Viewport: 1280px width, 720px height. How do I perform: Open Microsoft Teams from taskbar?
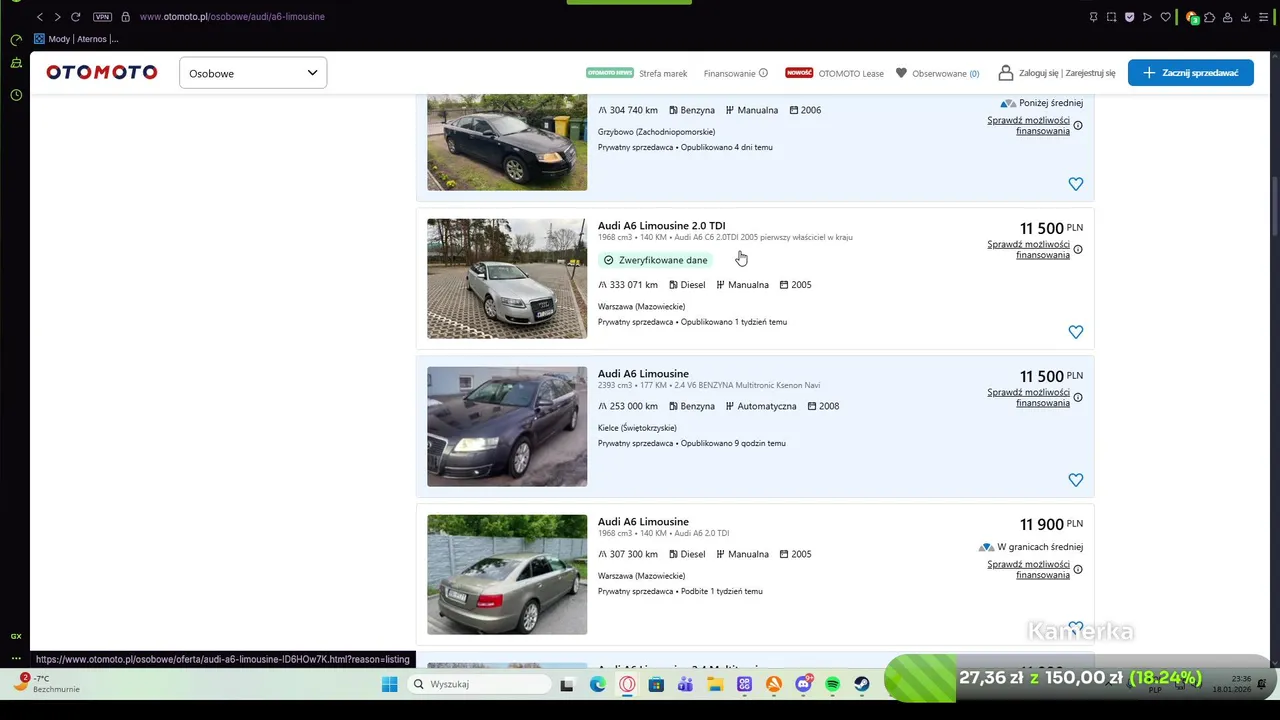click(x=685, y=685)
